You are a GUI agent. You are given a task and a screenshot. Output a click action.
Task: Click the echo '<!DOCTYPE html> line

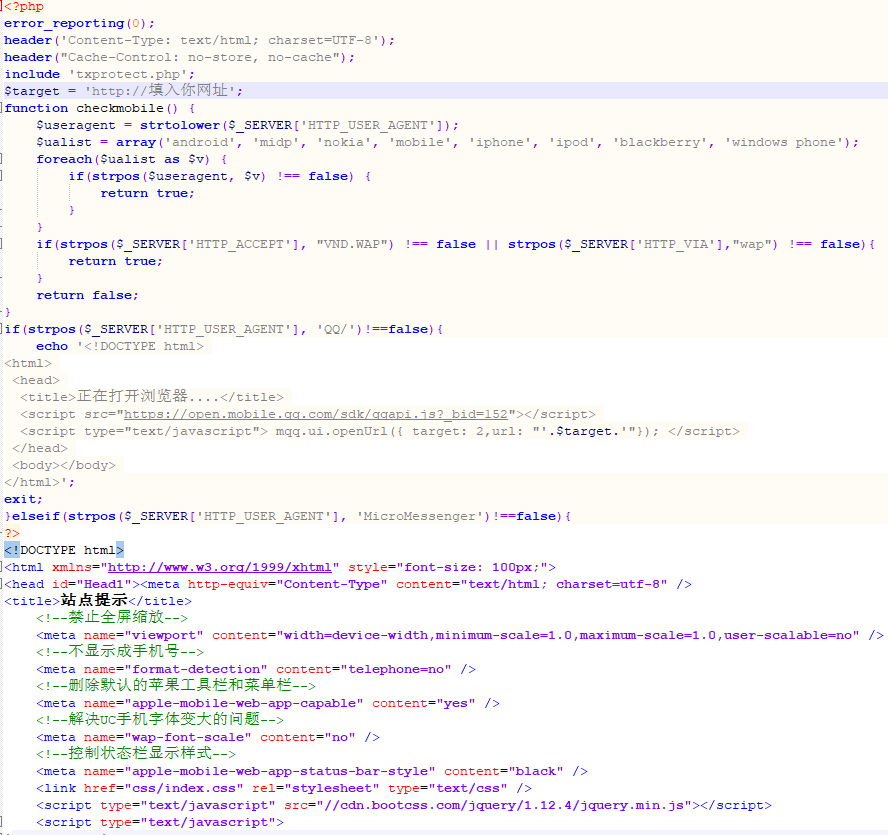click(120, 347)
